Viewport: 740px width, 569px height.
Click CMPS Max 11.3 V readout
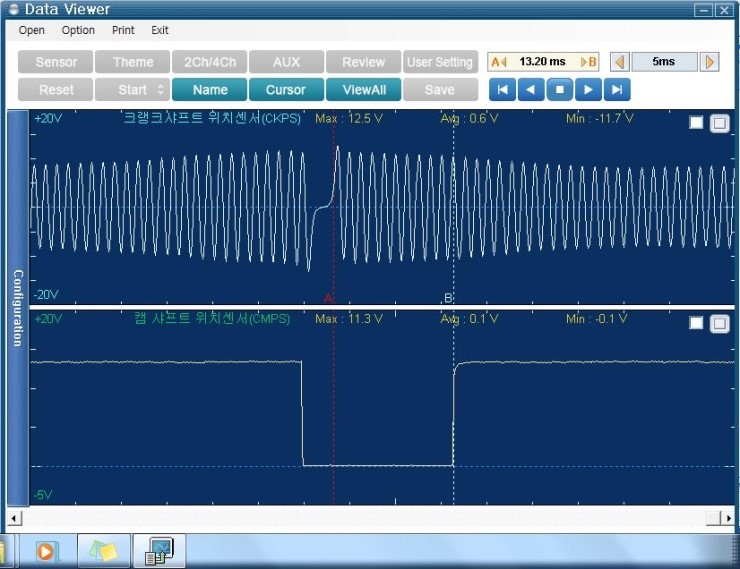(x=349, y=319)
